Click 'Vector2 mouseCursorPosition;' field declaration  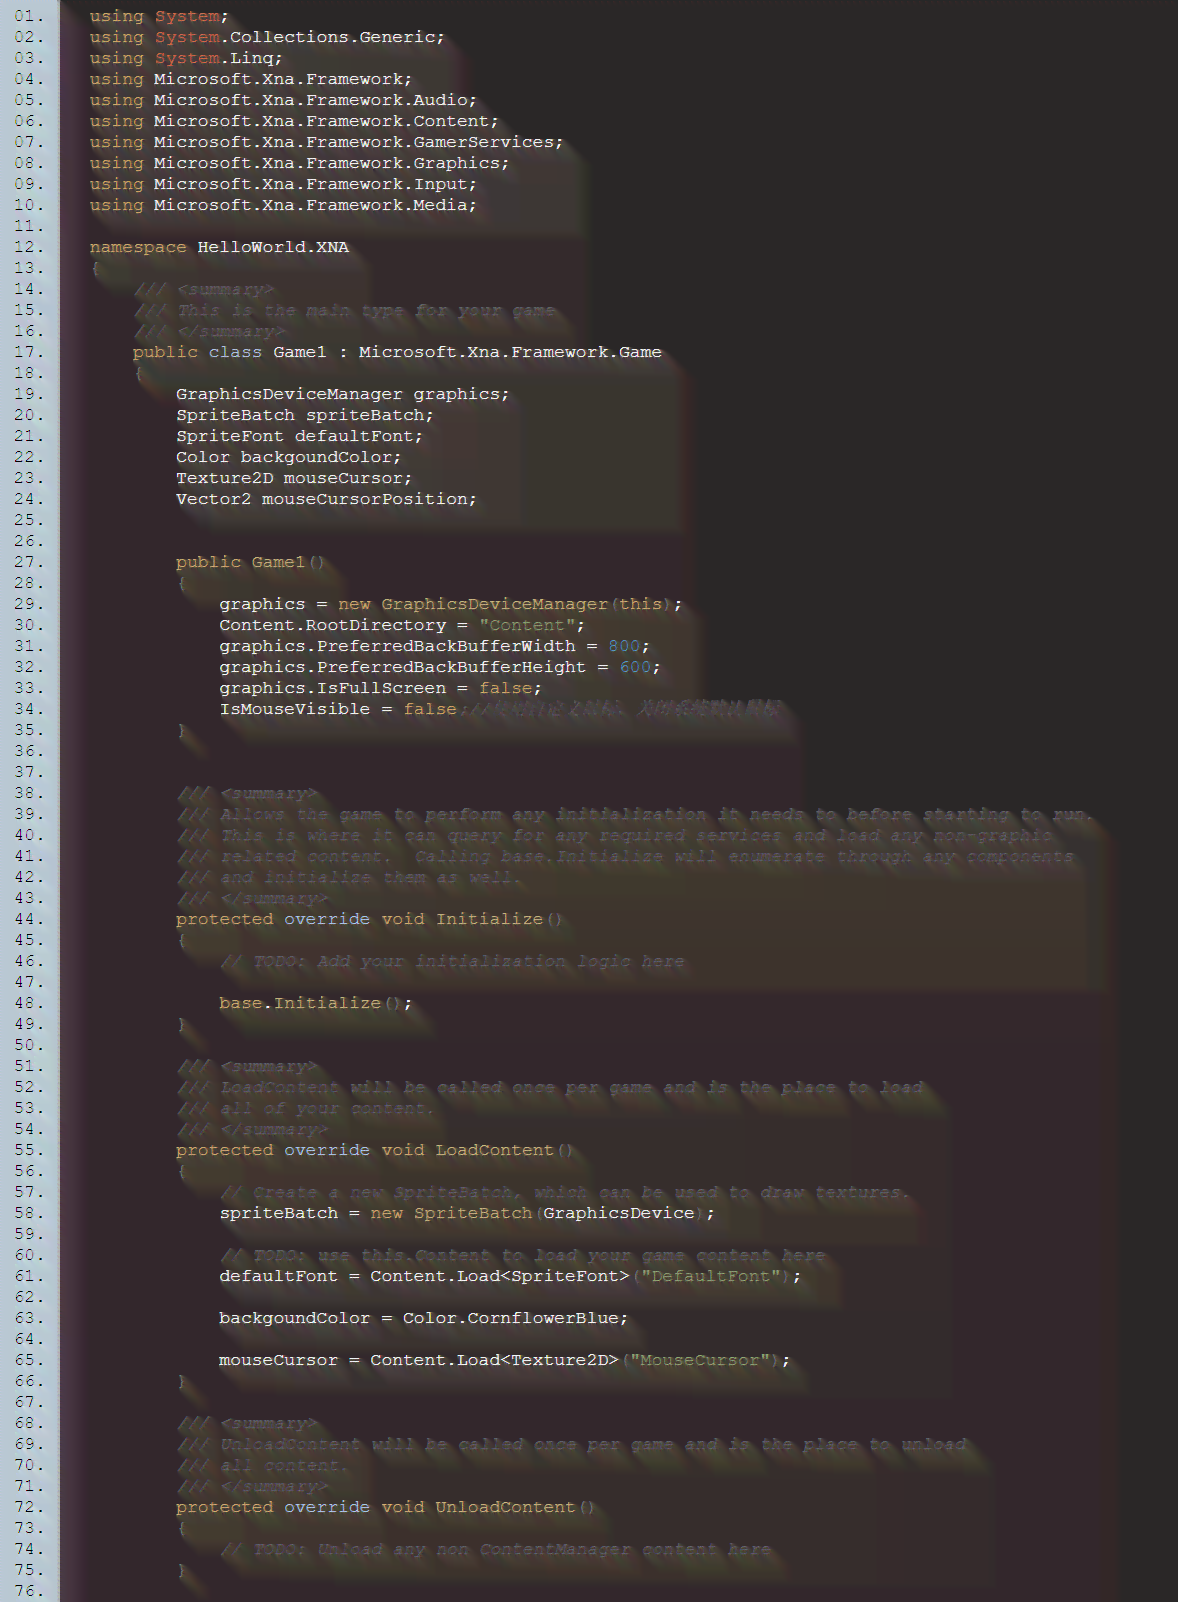pos(327,499)
